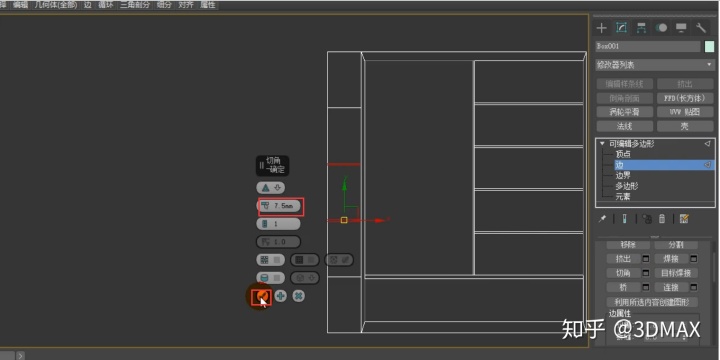Toggle the disabled smooth type caddy option

(x=304, y=260)
